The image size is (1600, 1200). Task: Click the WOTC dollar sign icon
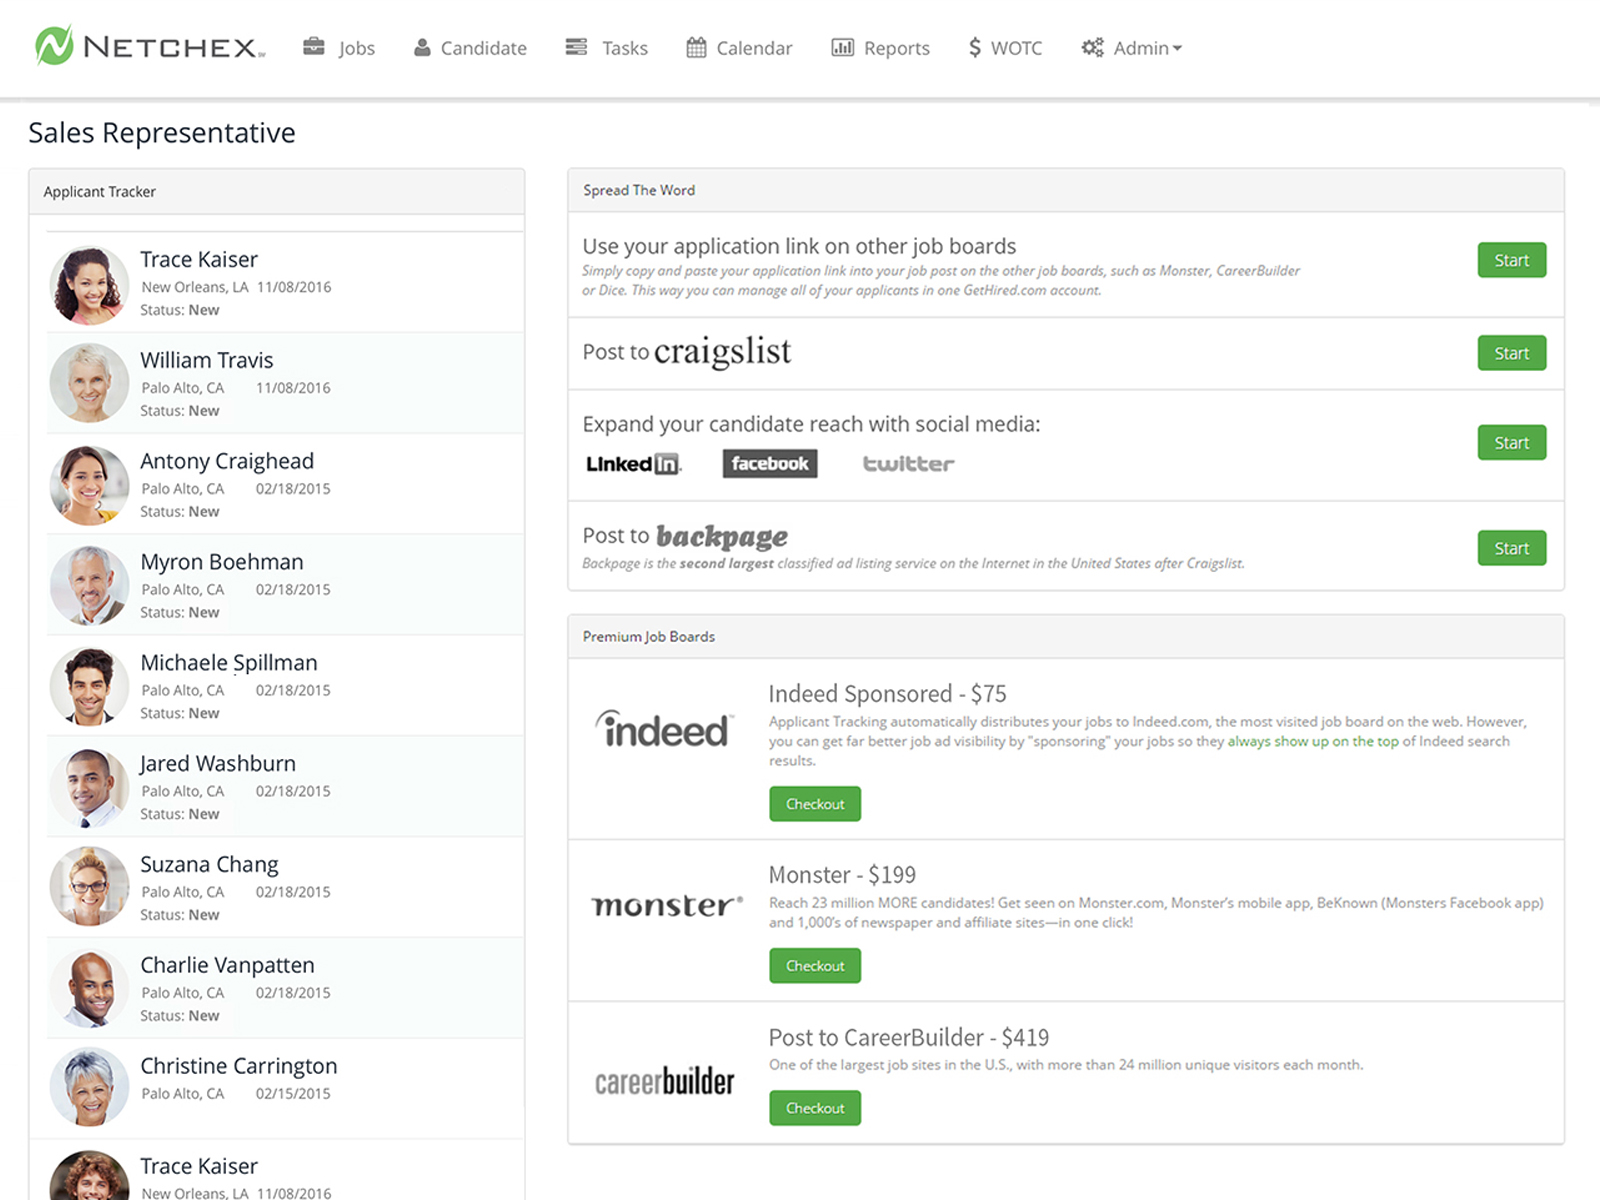pos(975,47)
